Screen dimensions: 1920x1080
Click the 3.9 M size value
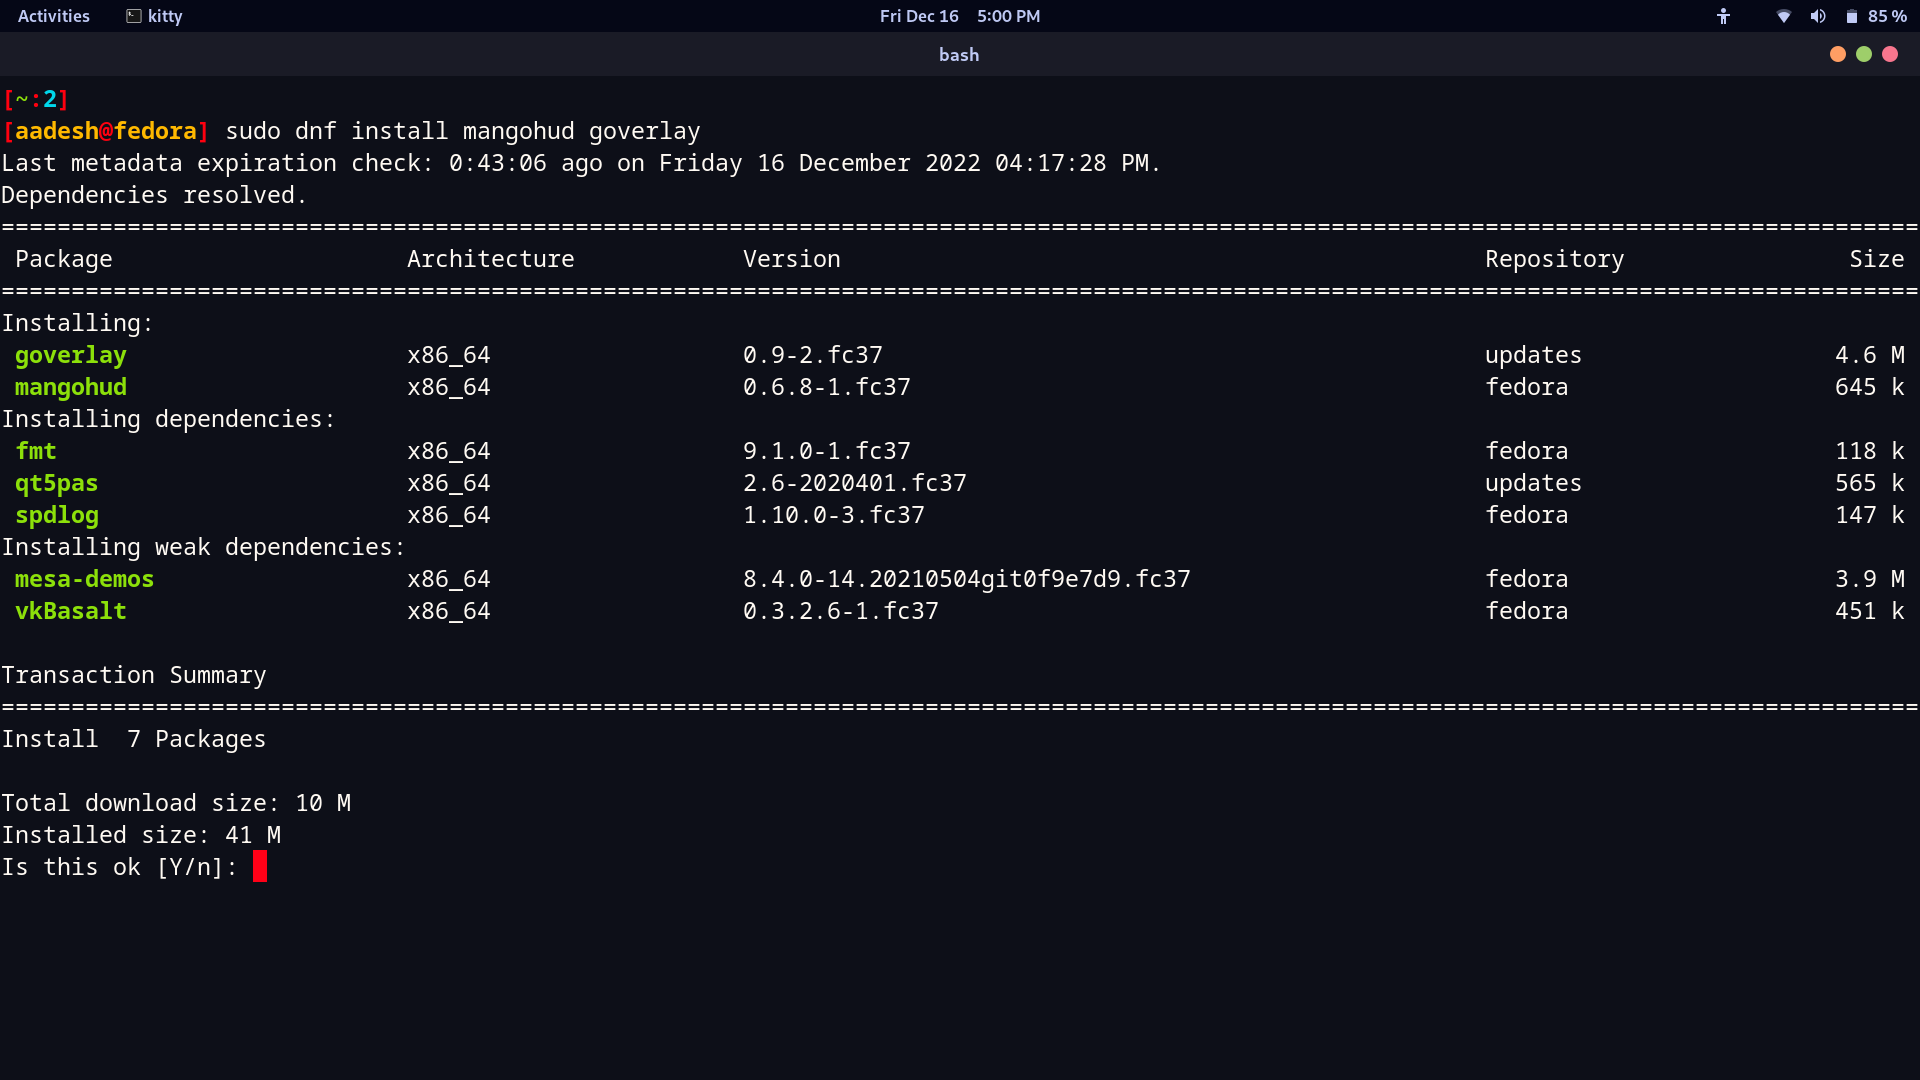pos(1870,579)
